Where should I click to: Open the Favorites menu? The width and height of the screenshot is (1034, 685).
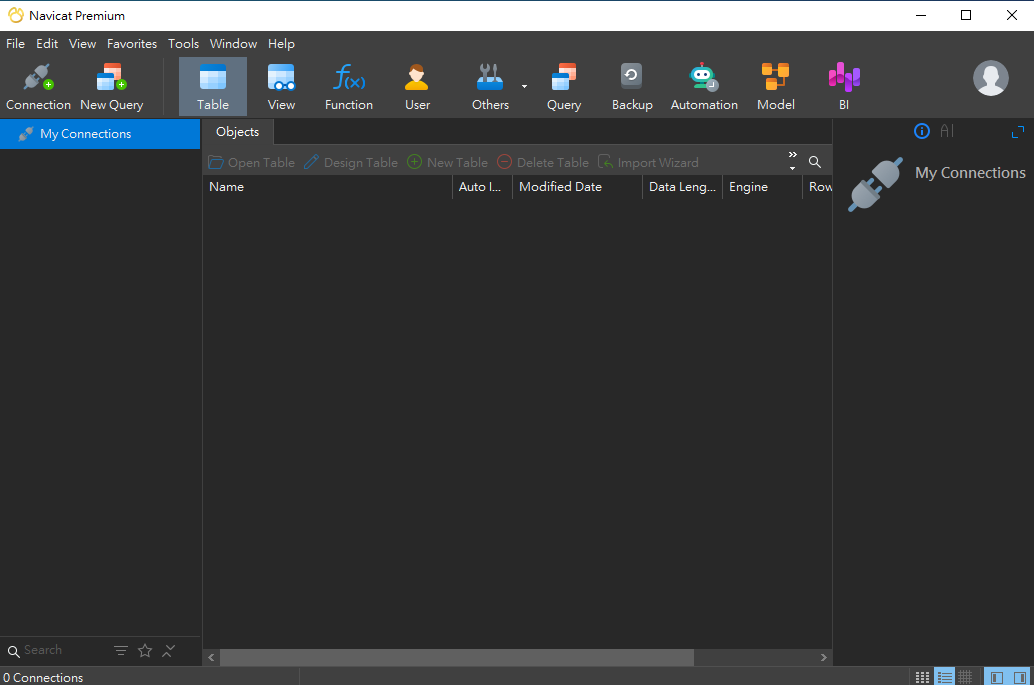(132, 44)
